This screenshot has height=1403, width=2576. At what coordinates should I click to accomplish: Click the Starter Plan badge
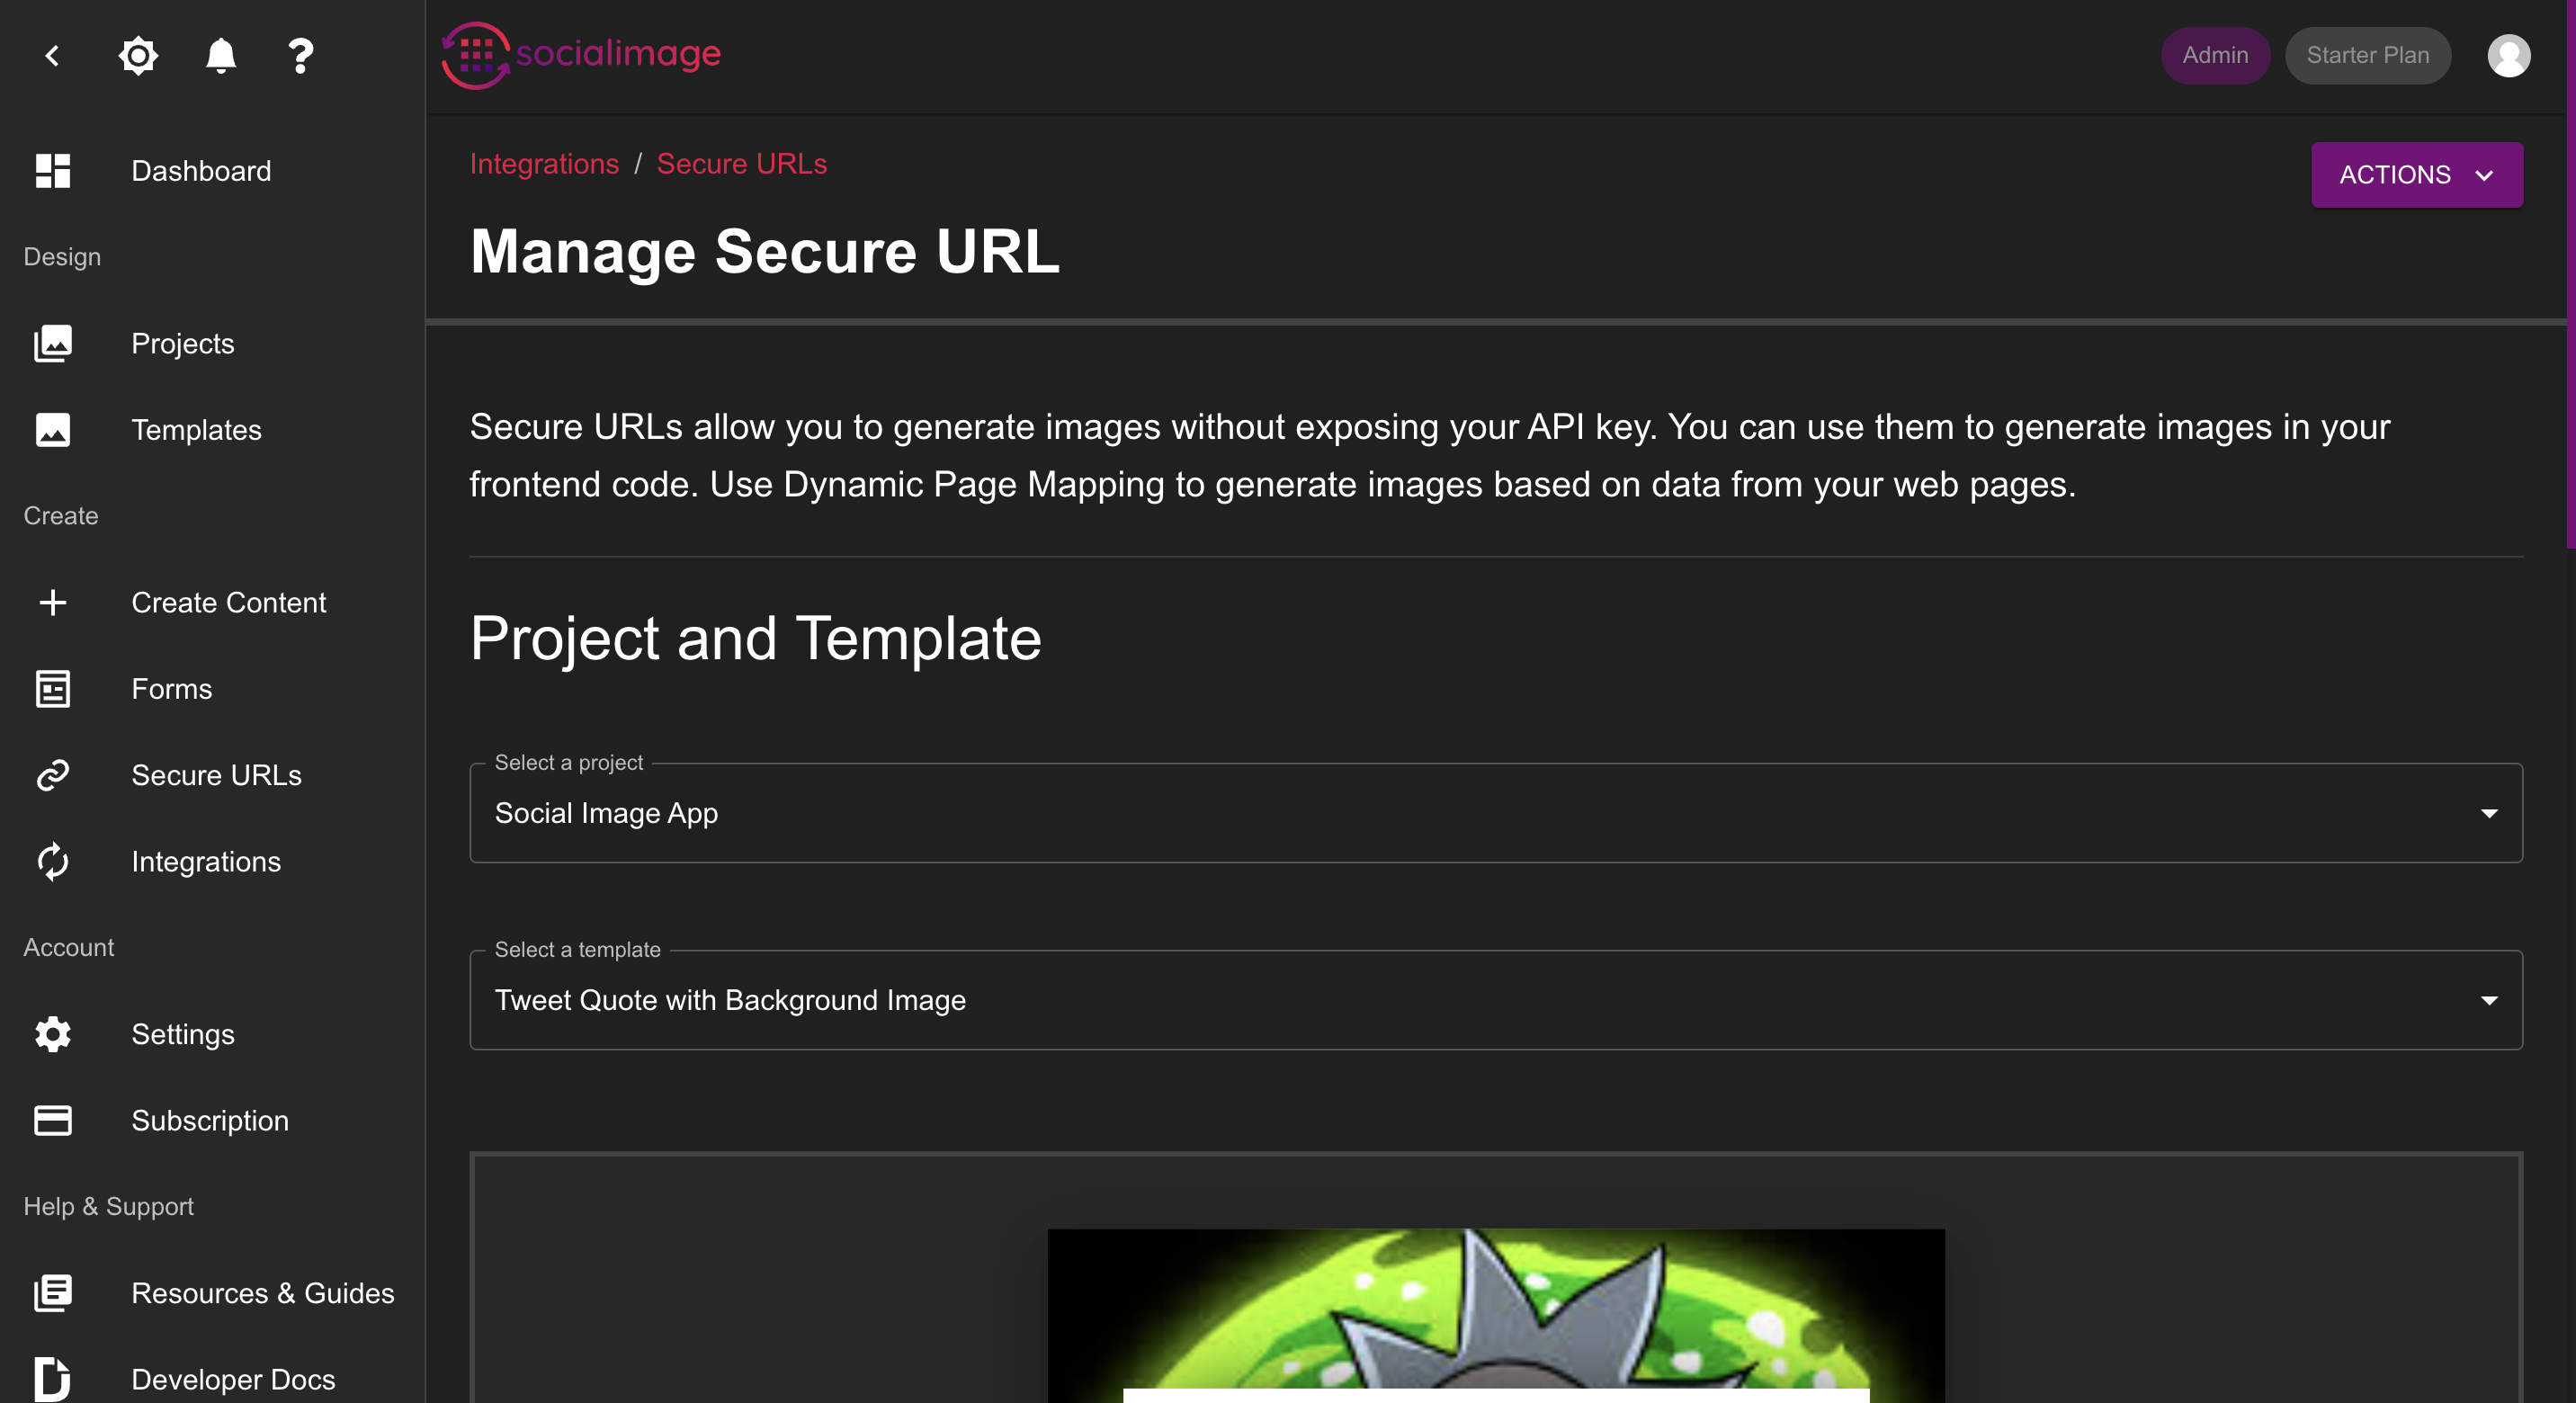[2367, 55]
